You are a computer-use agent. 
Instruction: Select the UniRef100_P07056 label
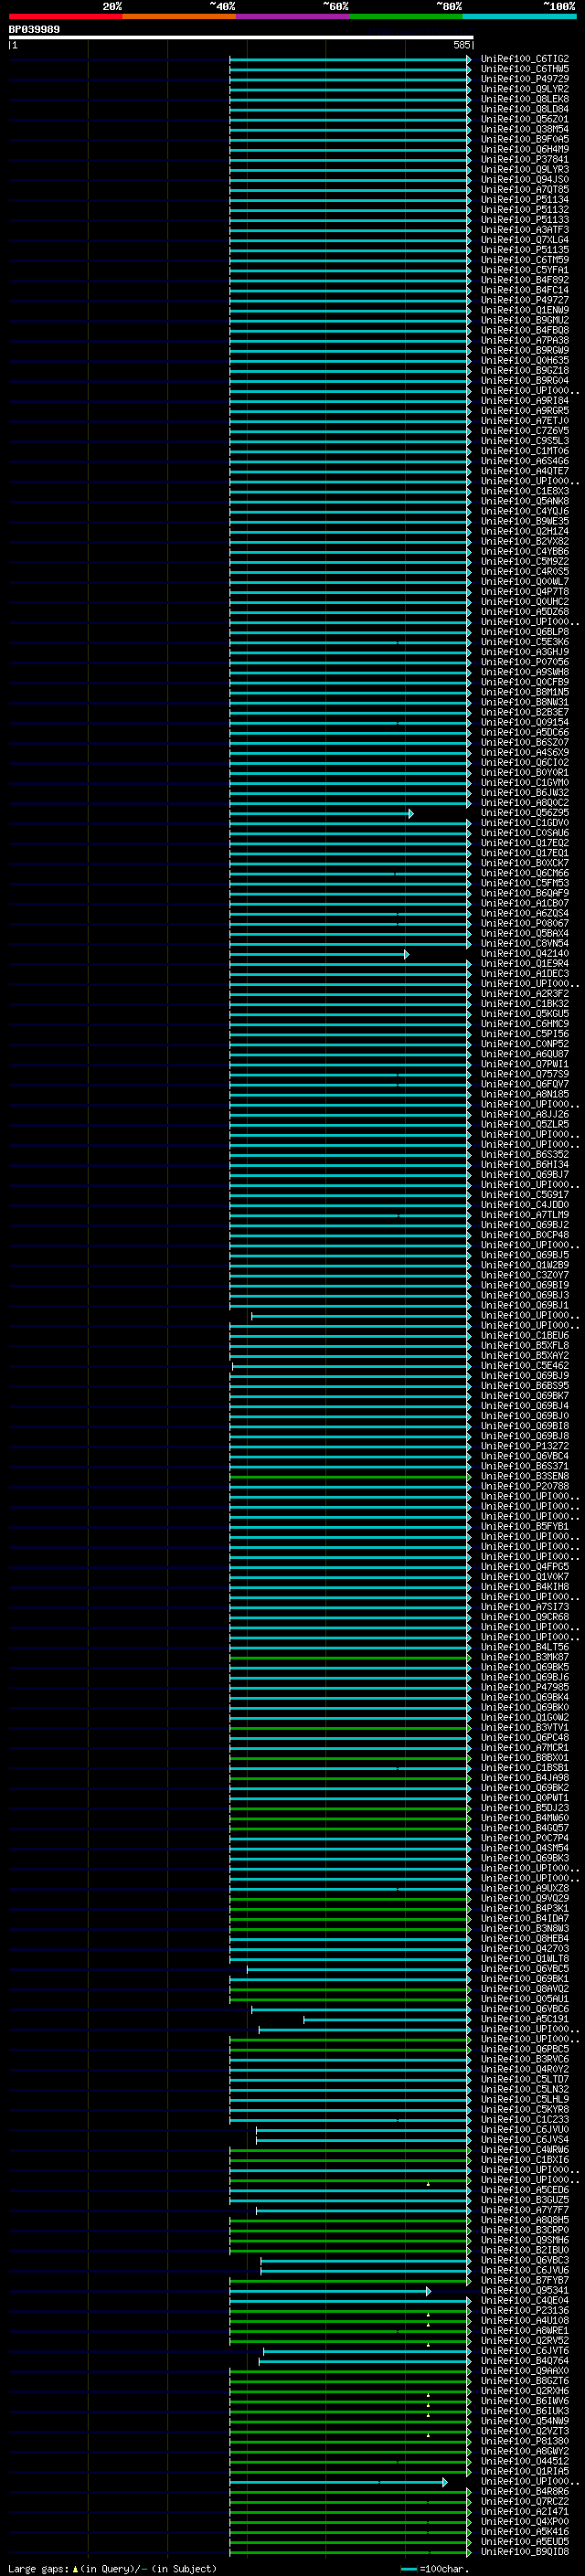click(x=524, y=662)
